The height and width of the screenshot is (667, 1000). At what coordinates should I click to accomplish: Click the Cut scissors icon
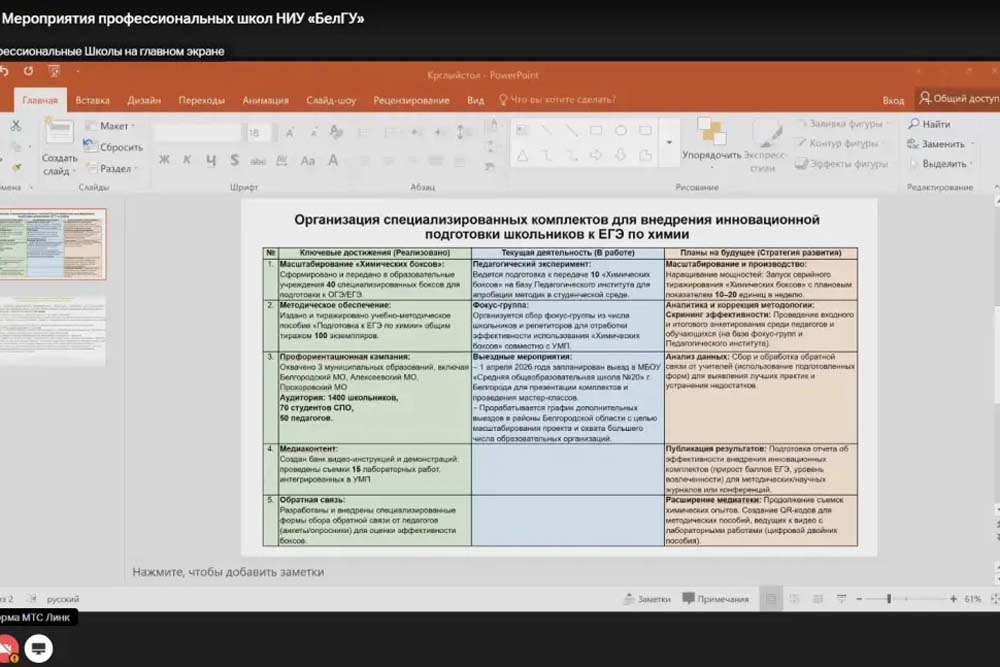[x=15, y=126]
